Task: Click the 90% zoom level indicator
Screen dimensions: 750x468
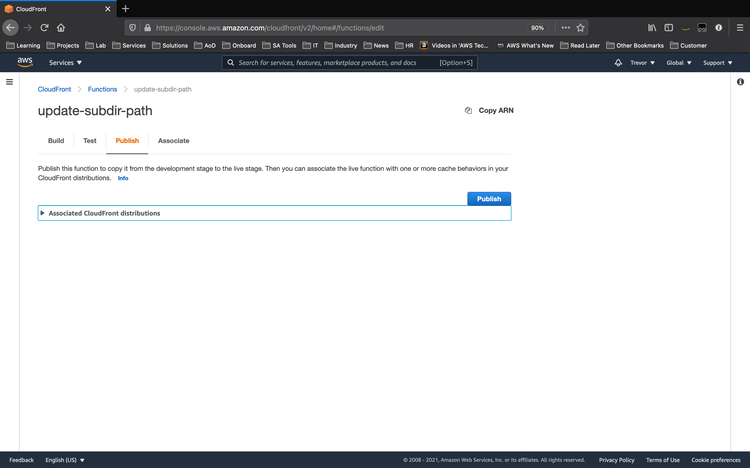Action: [537, 28]
